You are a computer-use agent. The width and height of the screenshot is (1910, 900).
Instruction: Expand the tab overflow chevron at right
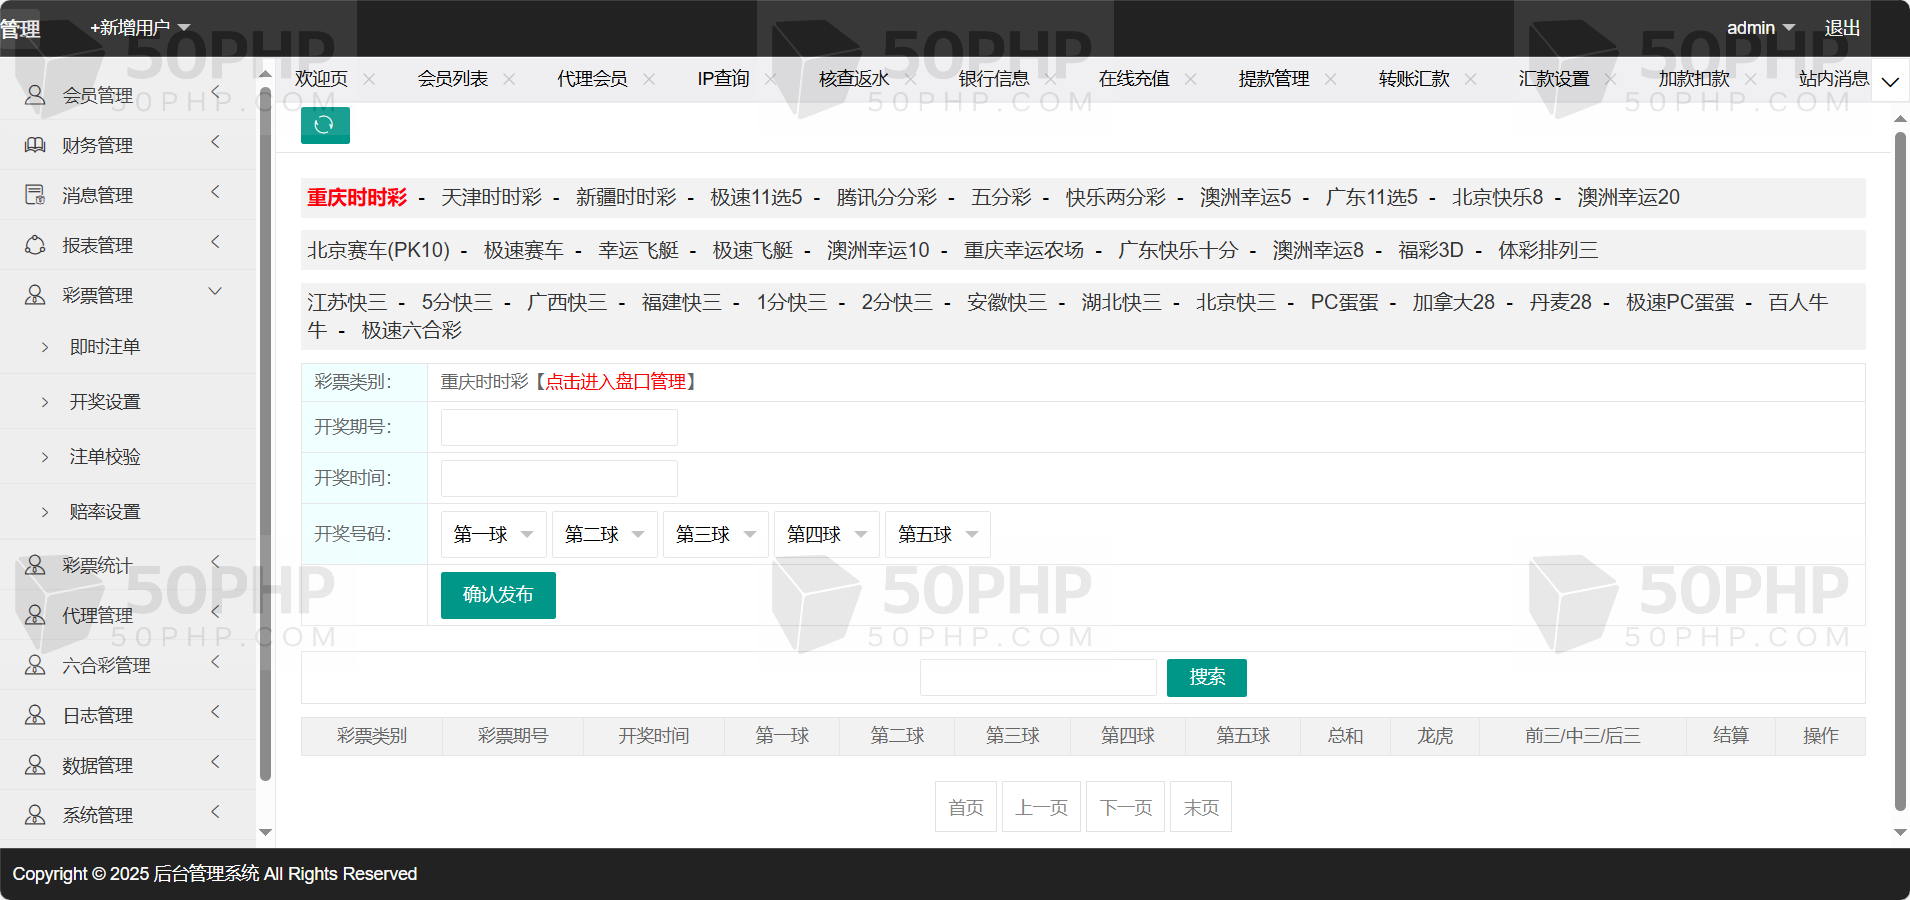(1890, 82)
